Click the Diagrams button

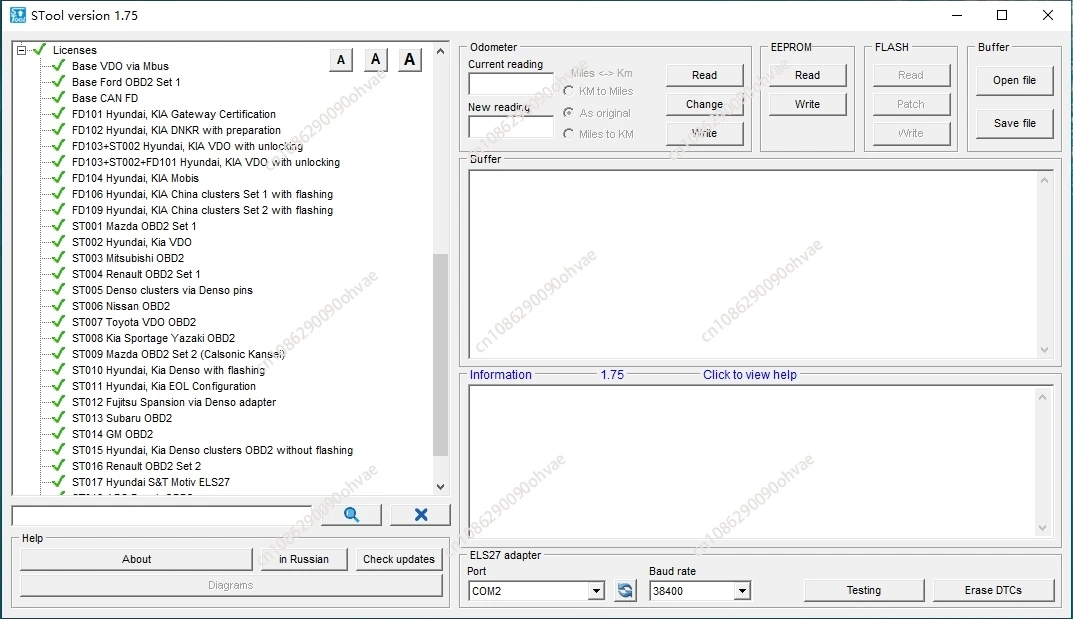pos(231,585)
